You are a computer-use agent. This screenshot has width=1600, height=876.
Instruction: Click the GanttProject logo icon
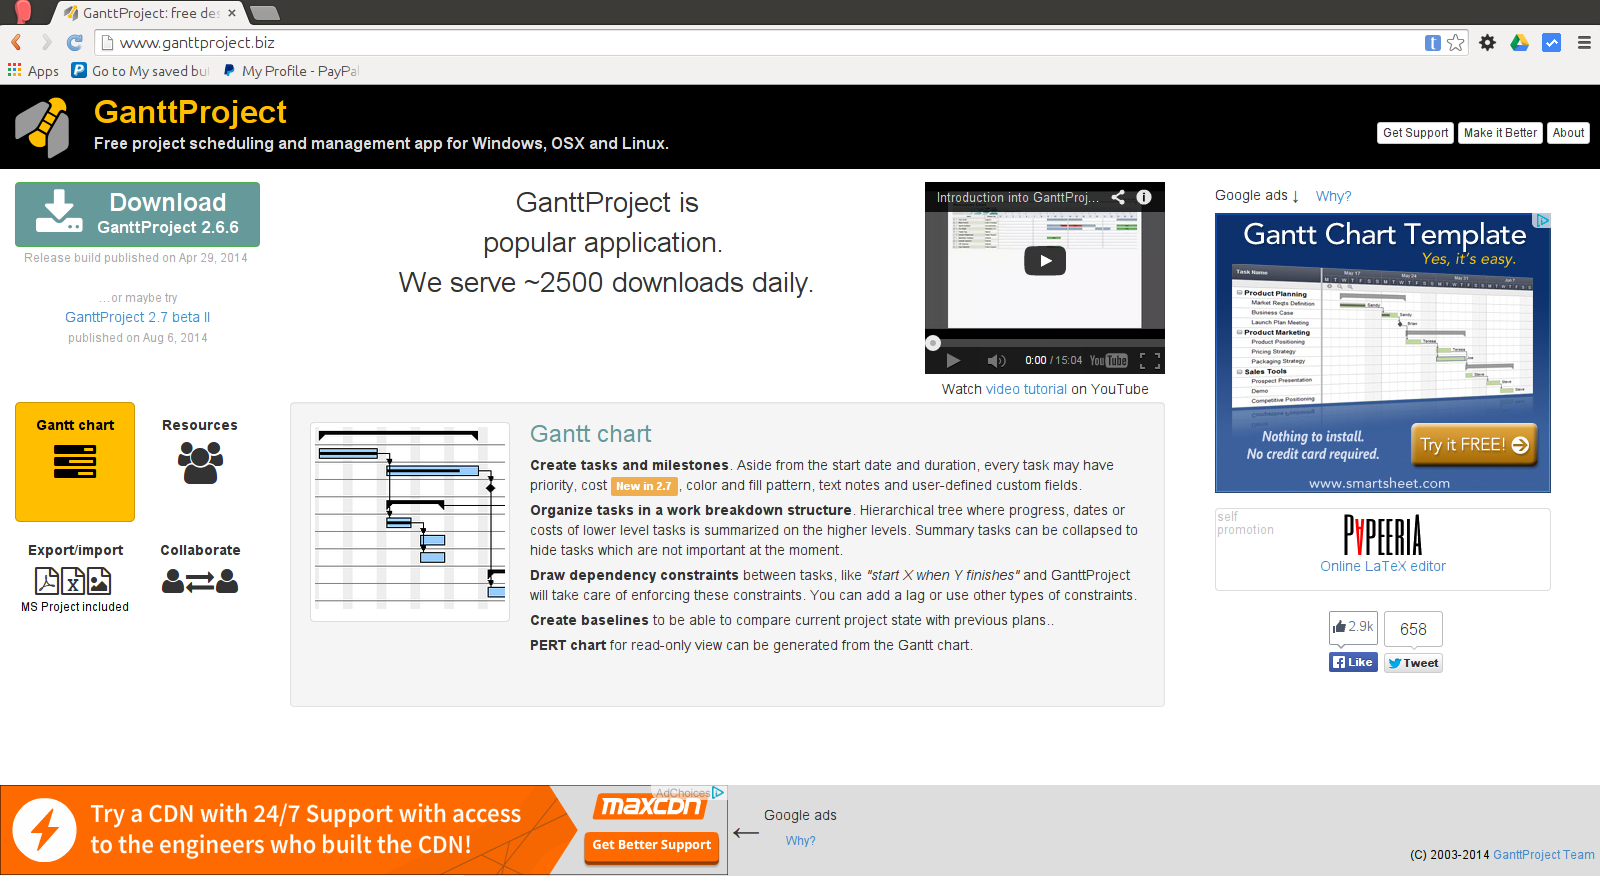43,127
